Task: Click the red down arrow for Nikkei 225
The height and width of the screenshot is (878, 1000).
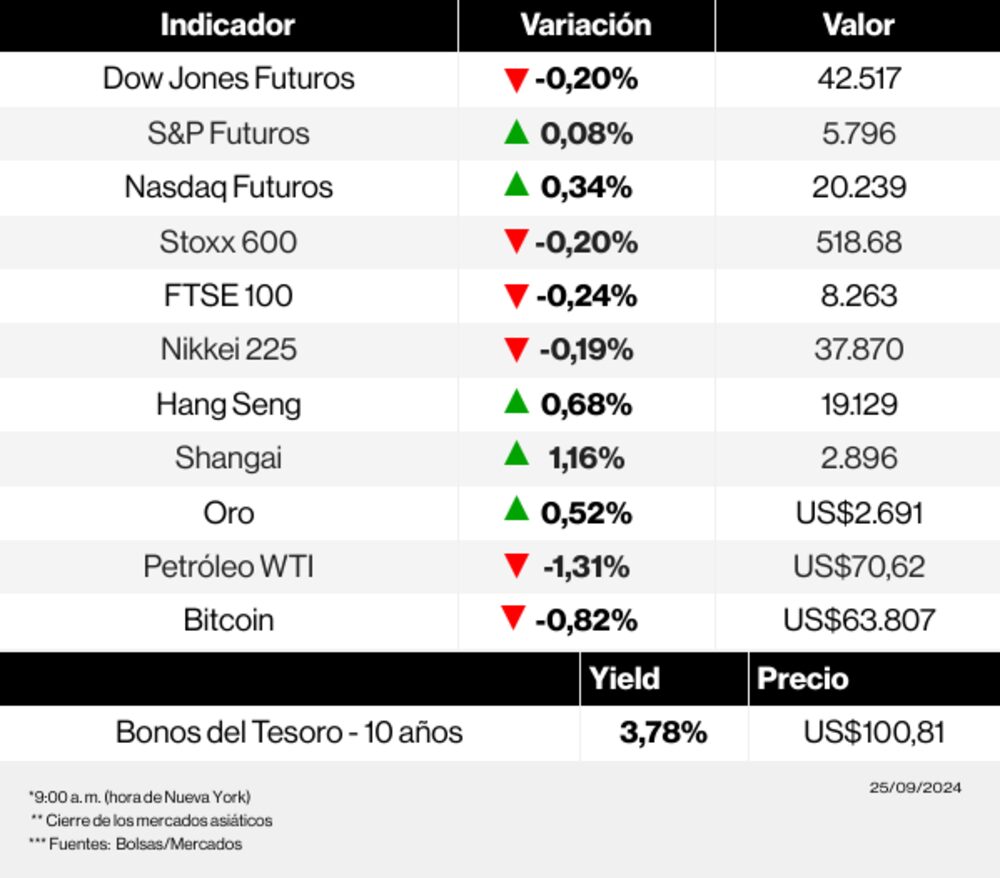Action: [516, 350]
